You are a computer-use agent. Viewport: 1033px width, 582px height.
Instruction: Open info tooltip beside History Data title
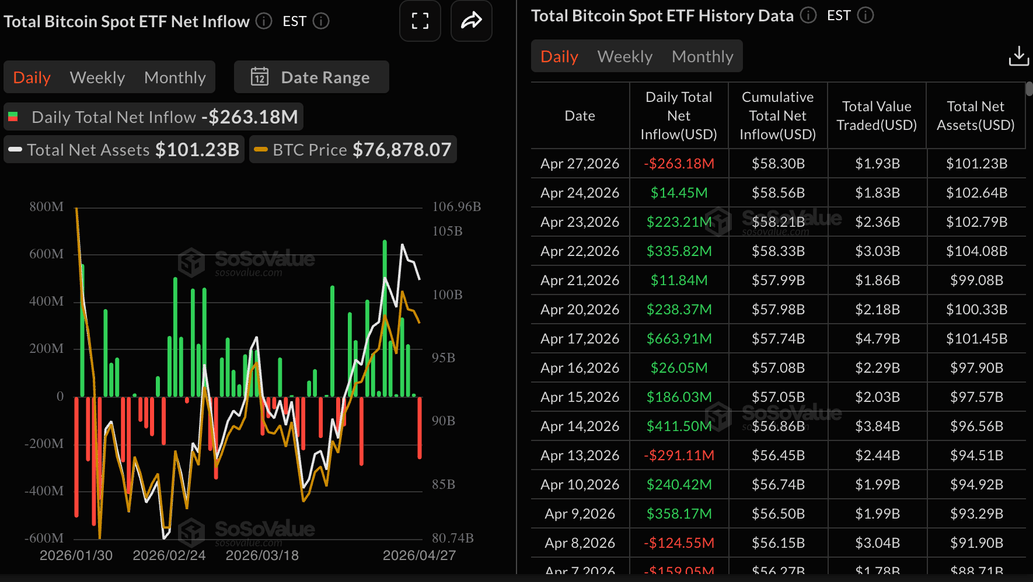807,15
